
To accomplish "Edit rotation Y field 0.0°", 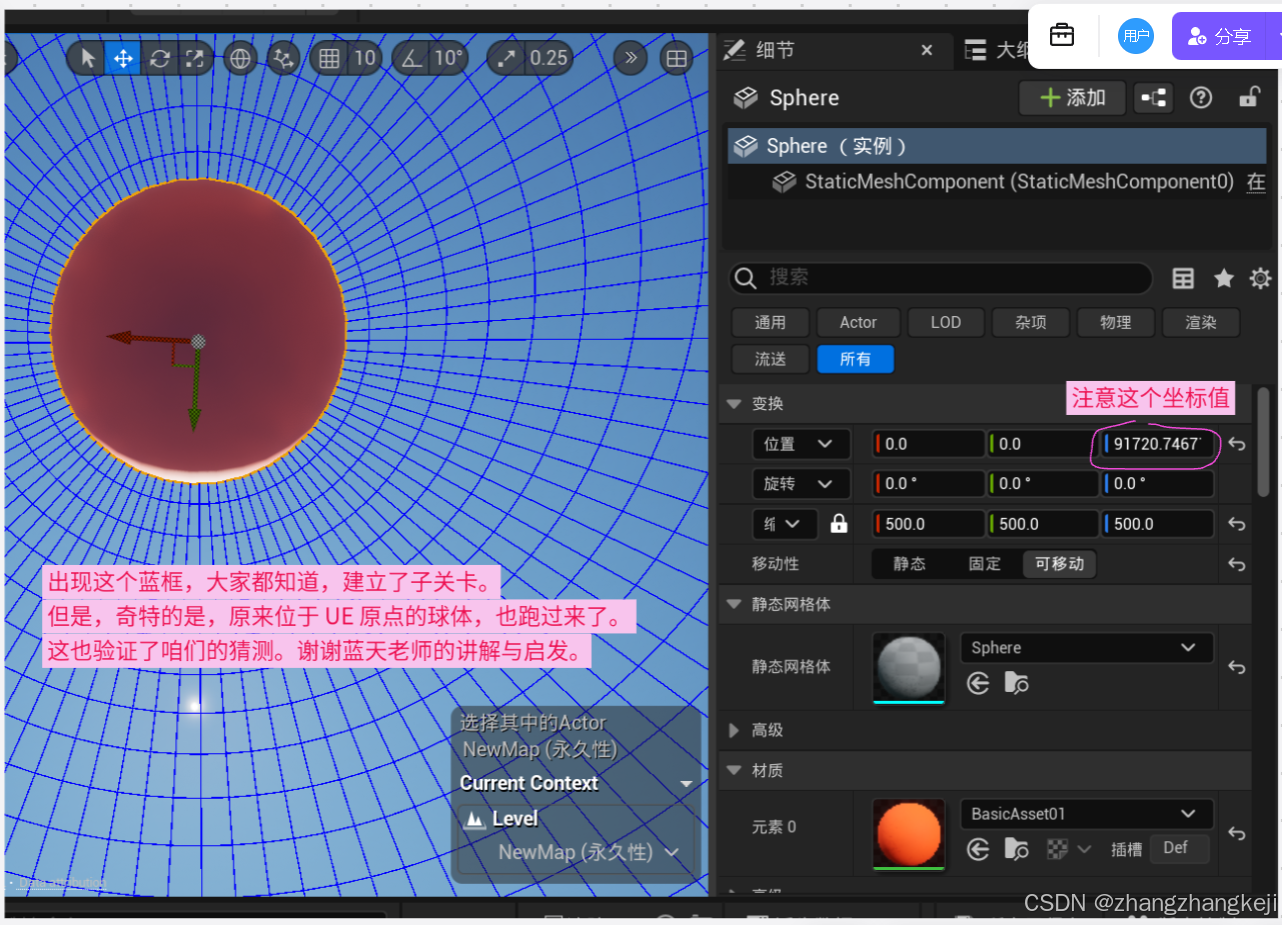I will pyautogui.click(x=1044, y=484).
